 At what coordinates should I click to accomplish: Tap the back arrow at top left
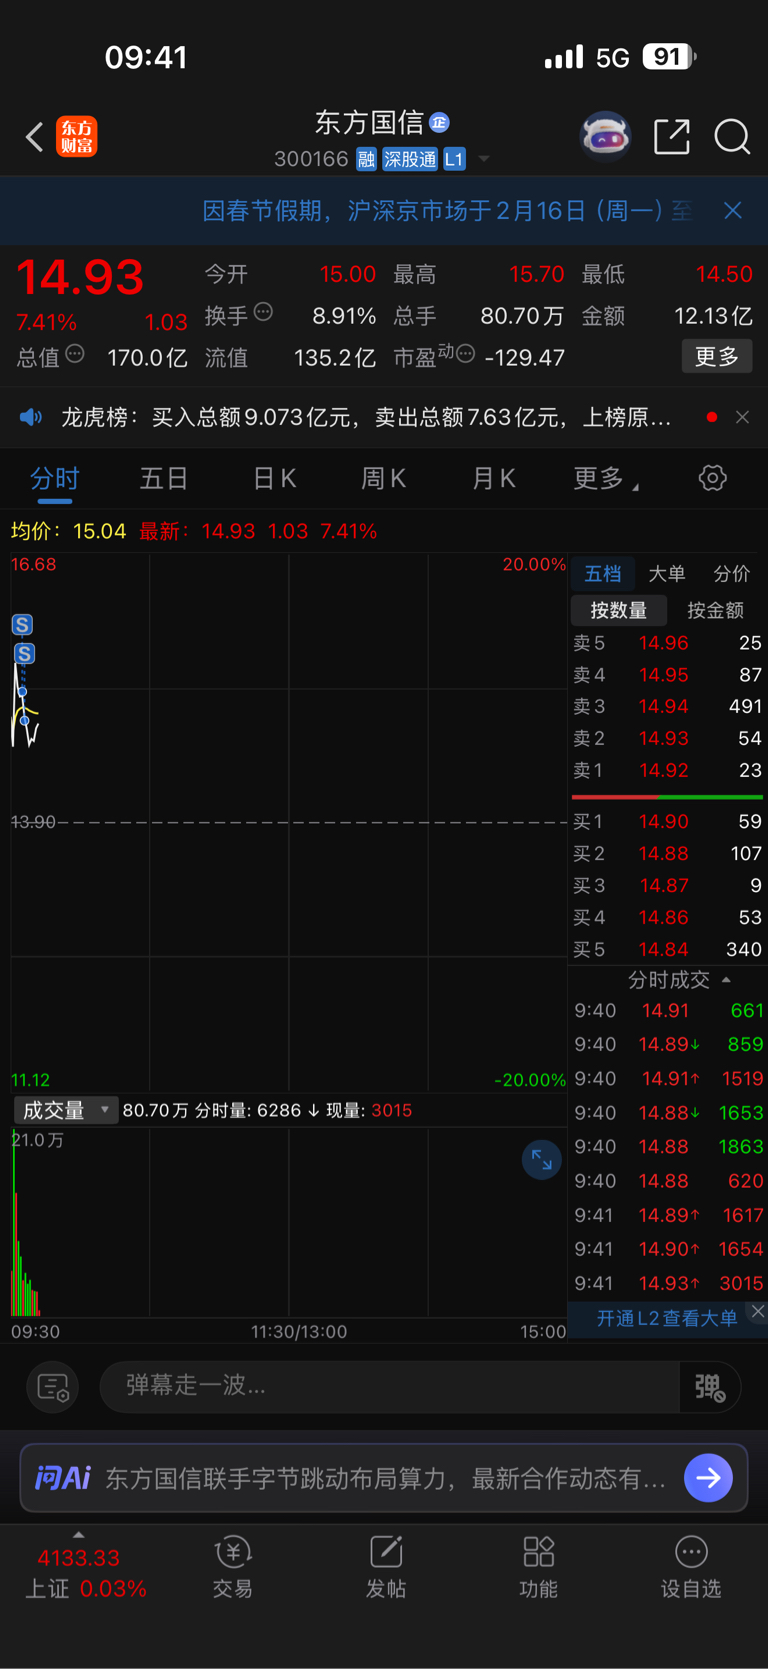click(34, 137)
